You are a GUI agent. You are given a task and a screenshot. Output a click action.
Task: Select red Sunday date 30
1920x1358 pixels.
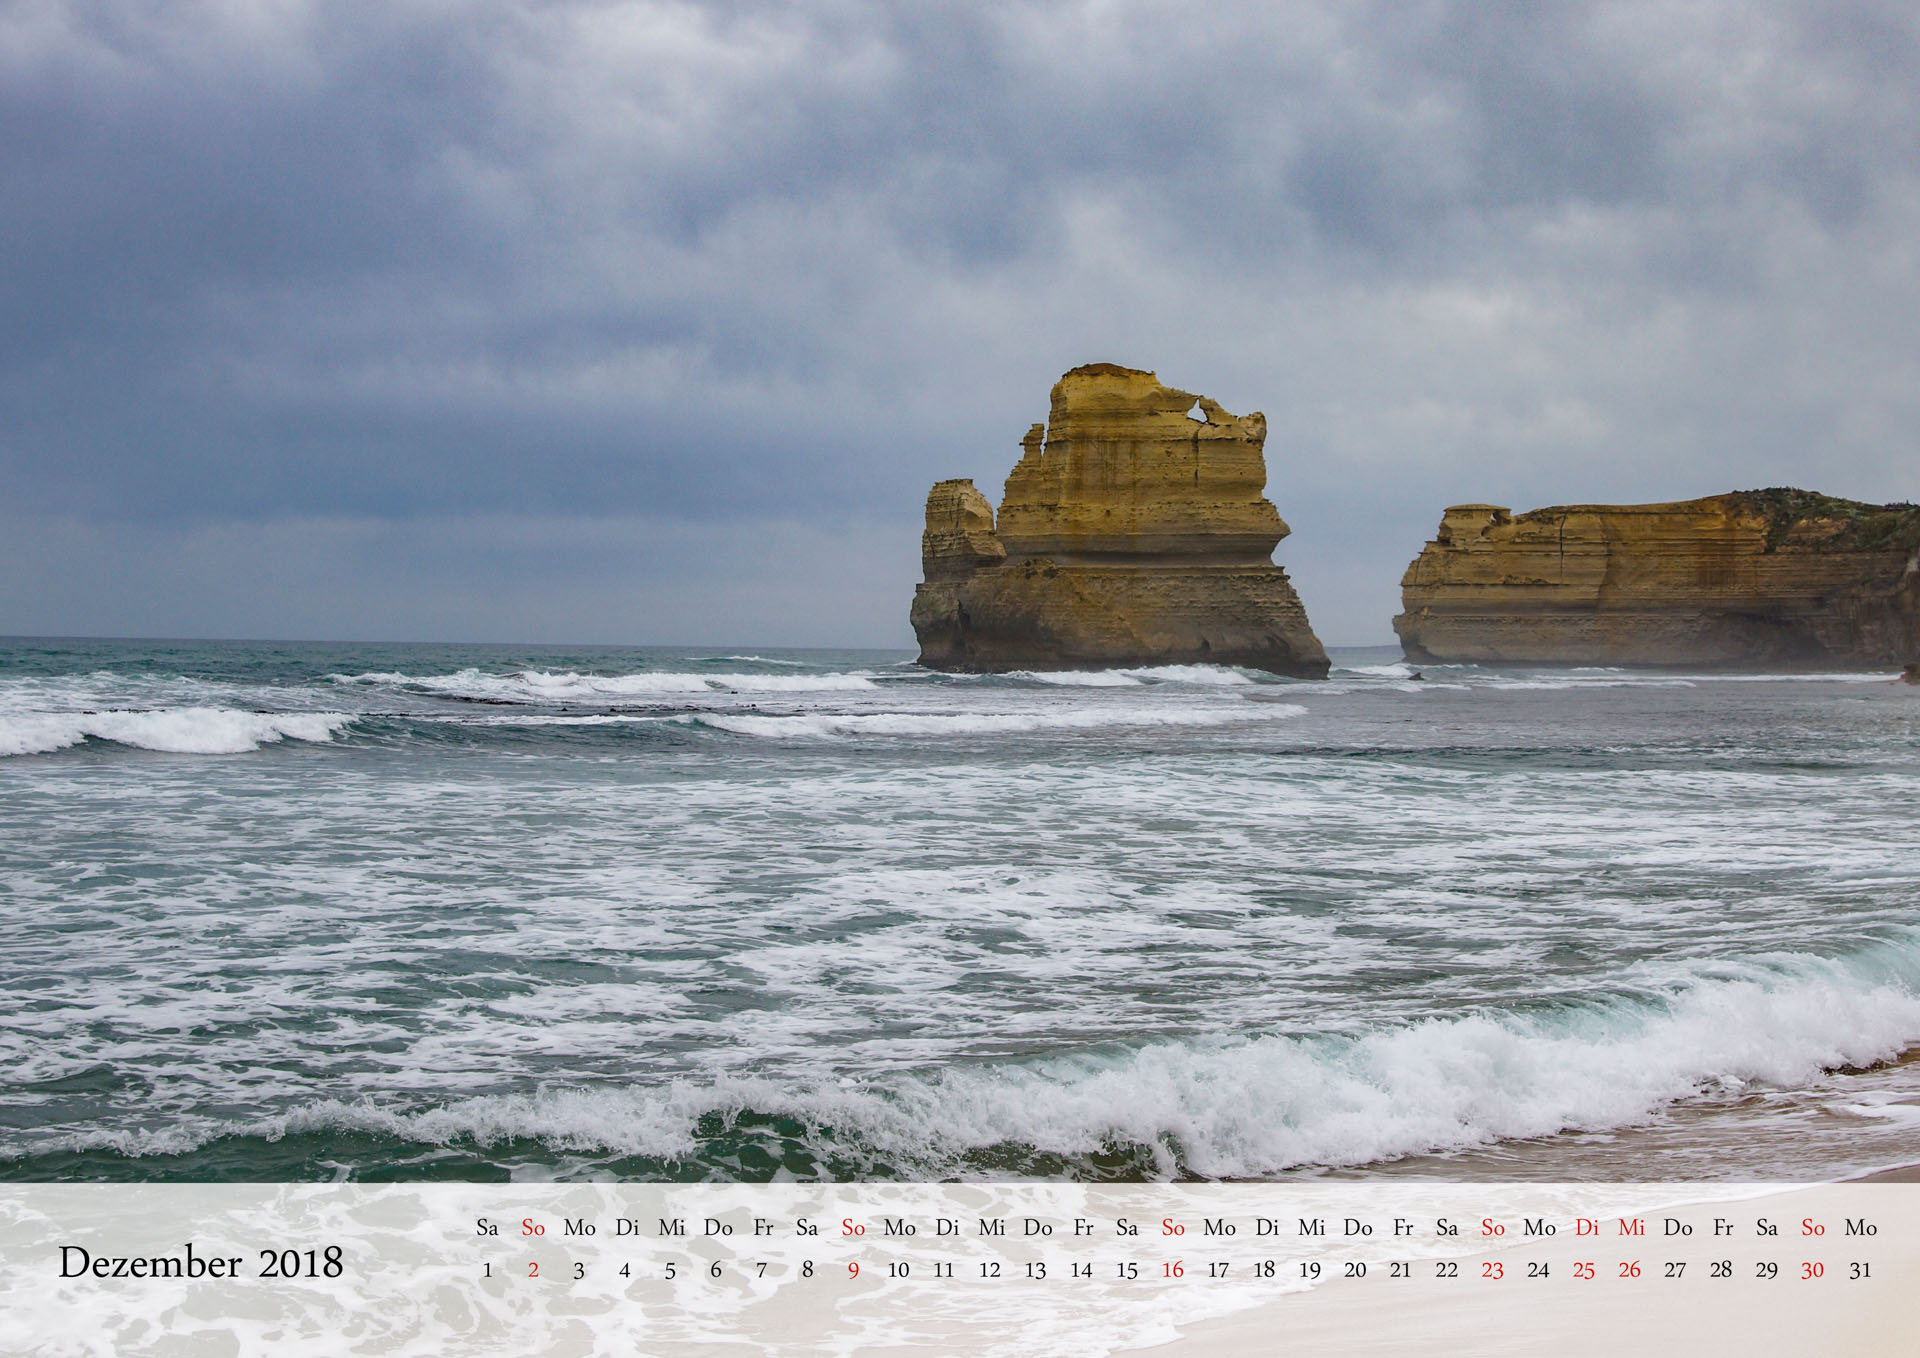[1813, 1270]
